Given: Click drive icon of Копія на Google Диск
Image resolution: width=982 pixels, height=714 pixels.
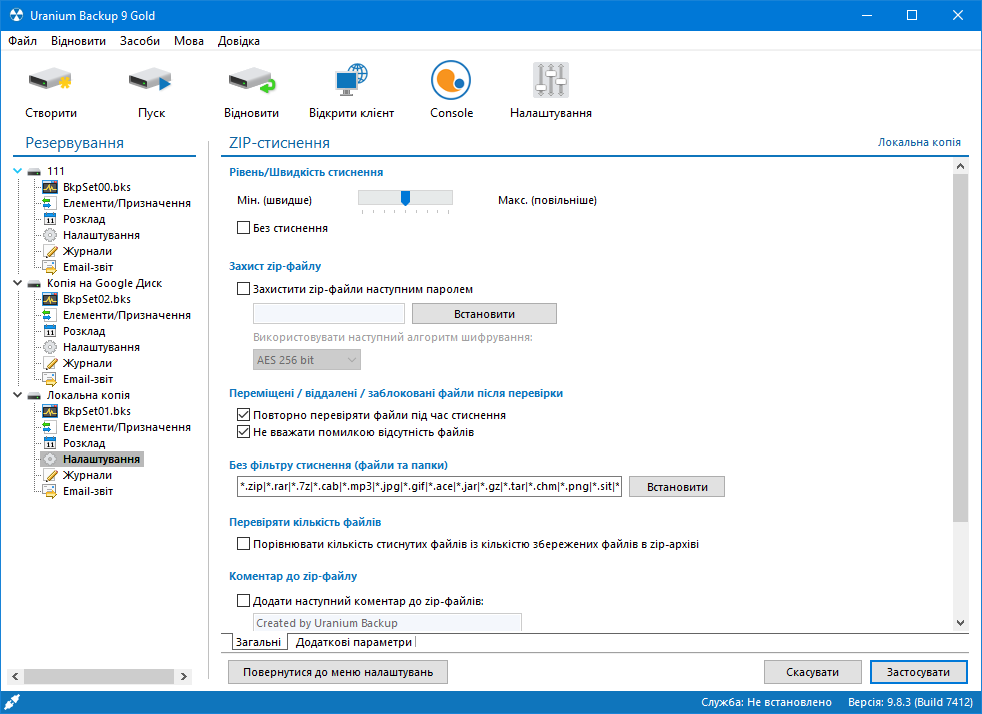Looking at the screenshot, I should [34, 284].
